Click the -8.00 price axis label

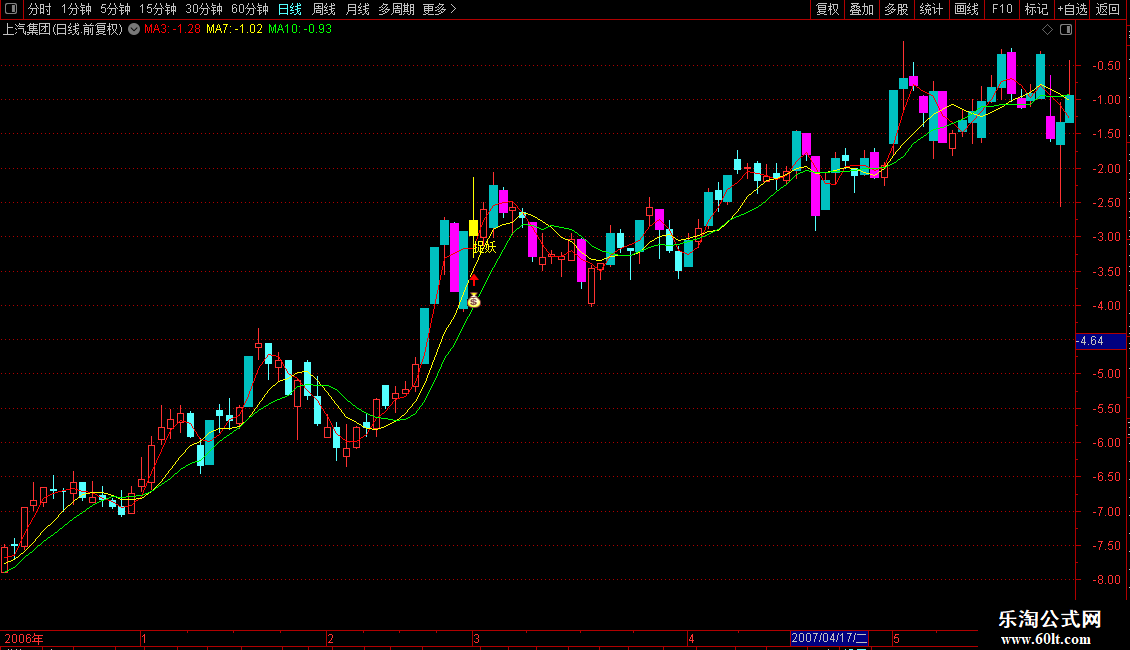pyautogui.click(x=1106, y=580)
